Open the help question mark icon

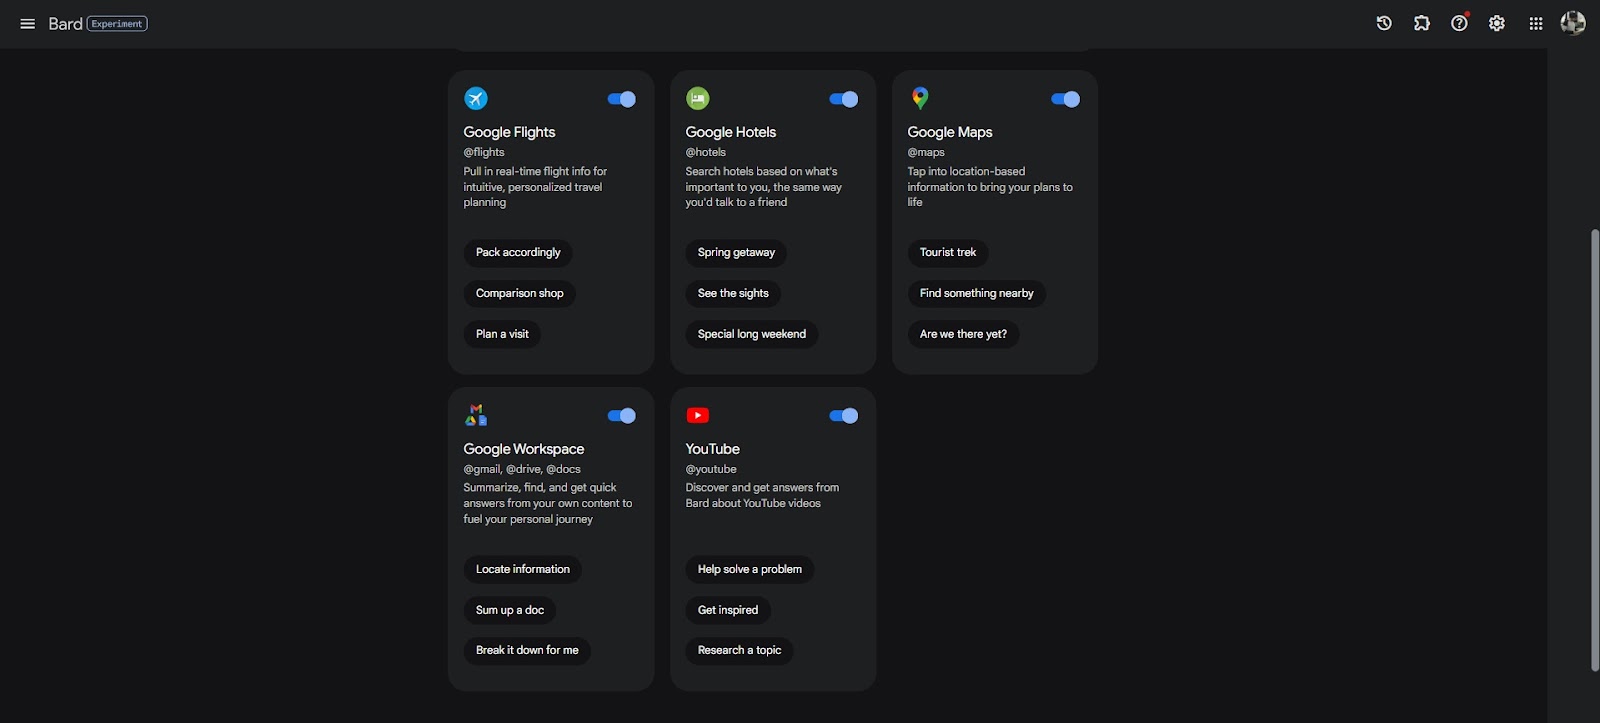[1460, 23]
